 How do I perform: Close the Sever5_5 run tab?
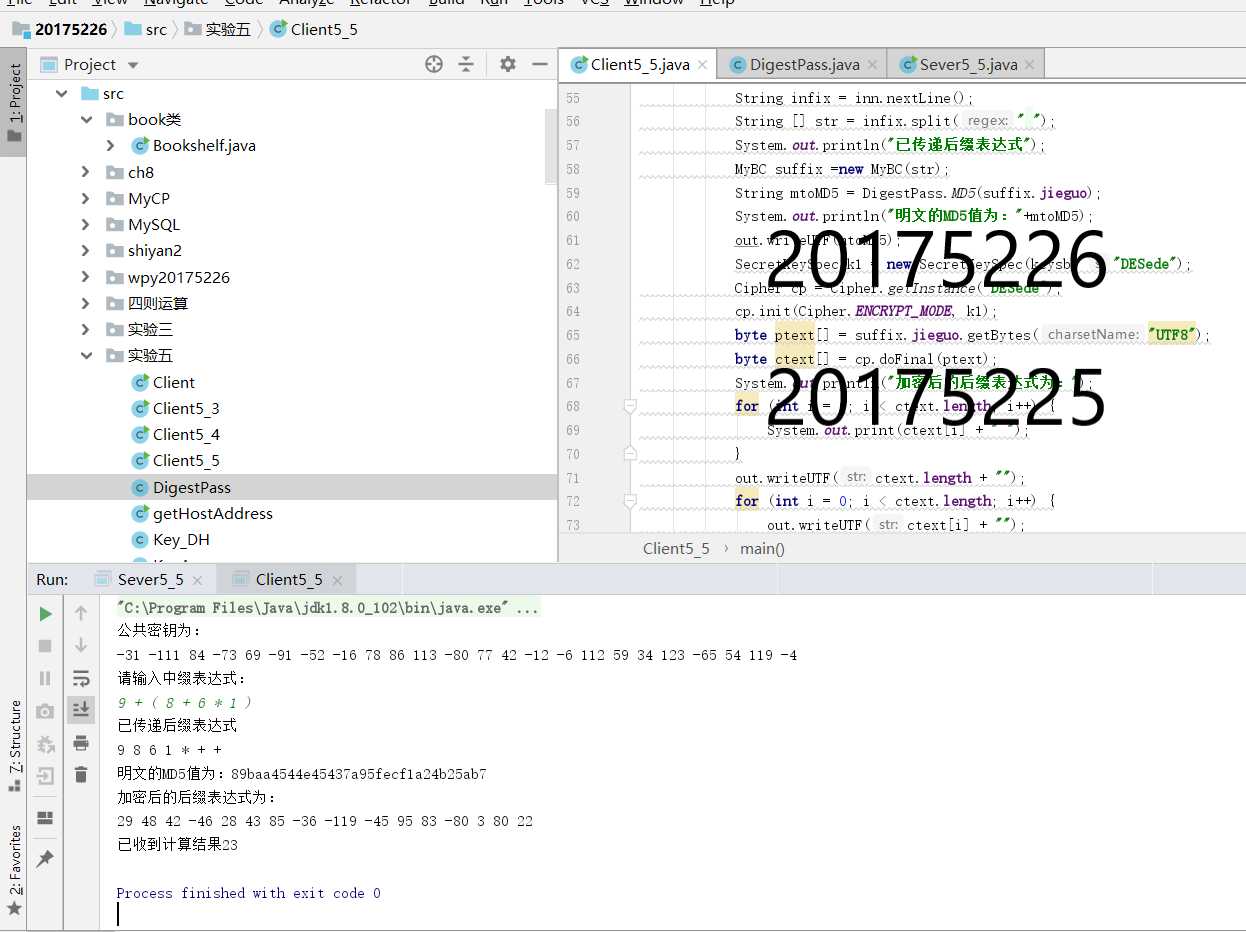pyautogui.click(x=199, y=580)
